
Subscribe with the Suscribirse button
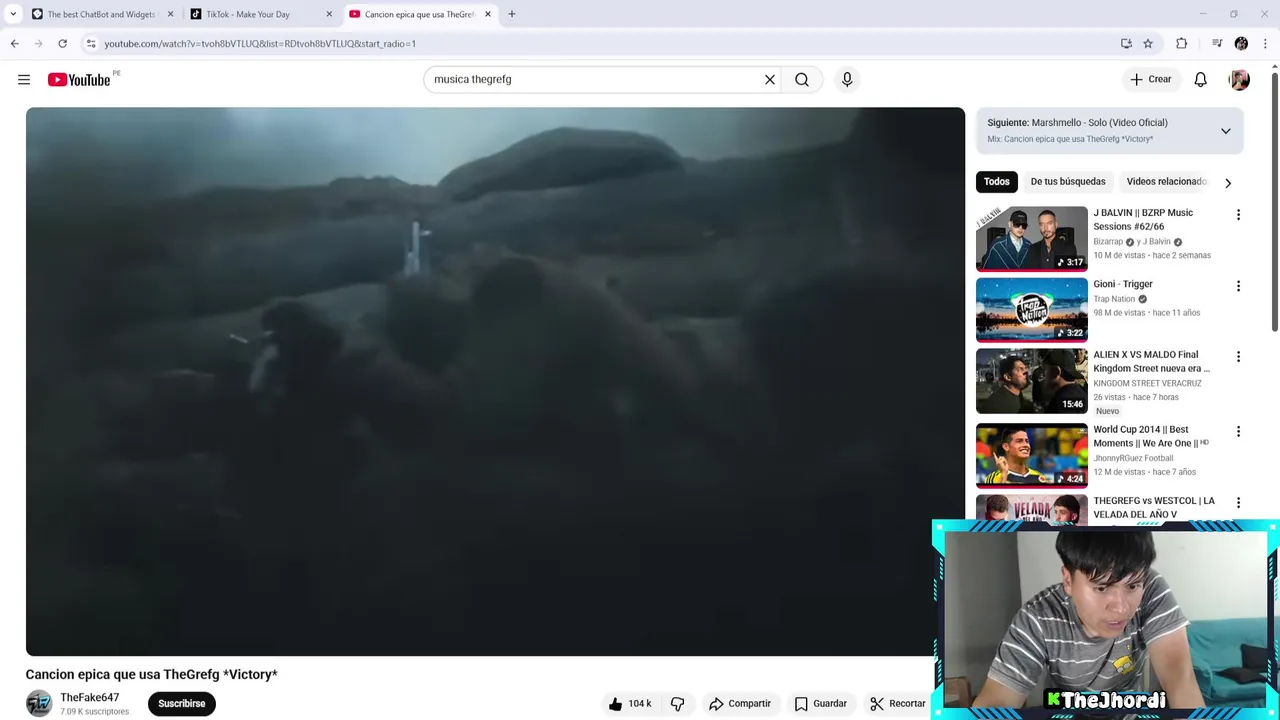coord(181,703)
